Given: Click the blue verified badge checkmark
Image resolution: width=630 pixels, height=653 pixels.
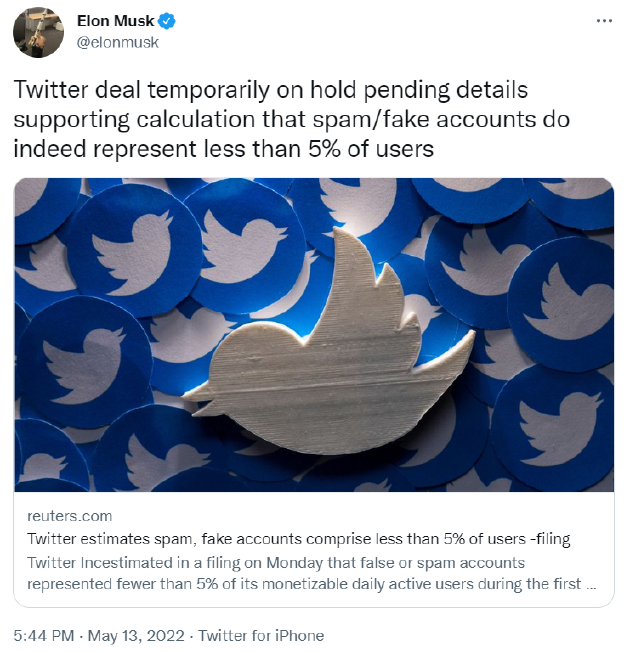Looking at the screenshot, I should pyautogui.click(x=167, y=21).
